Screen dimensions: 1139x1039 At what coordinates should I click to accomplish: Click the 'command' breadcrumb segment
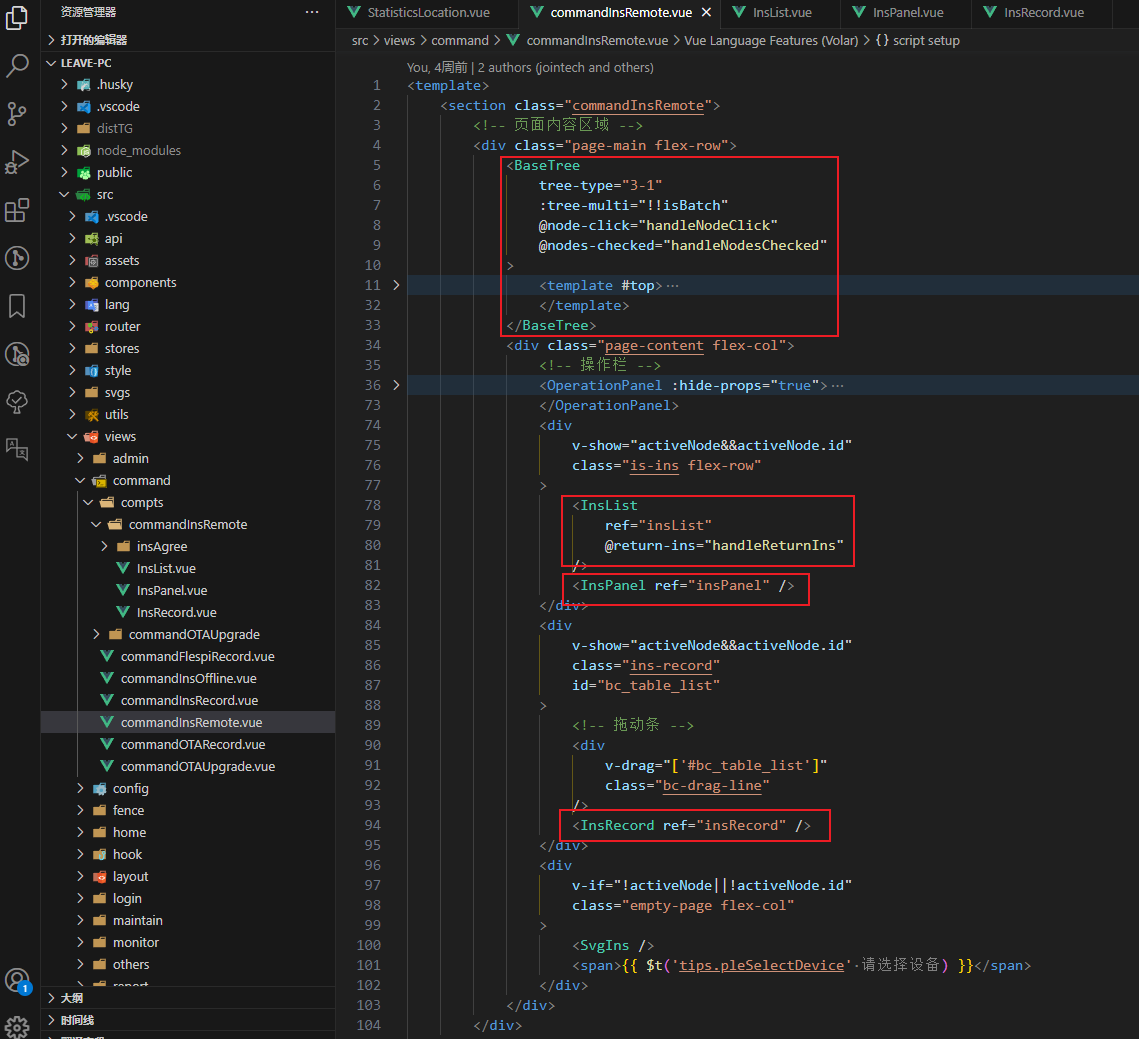460,41
